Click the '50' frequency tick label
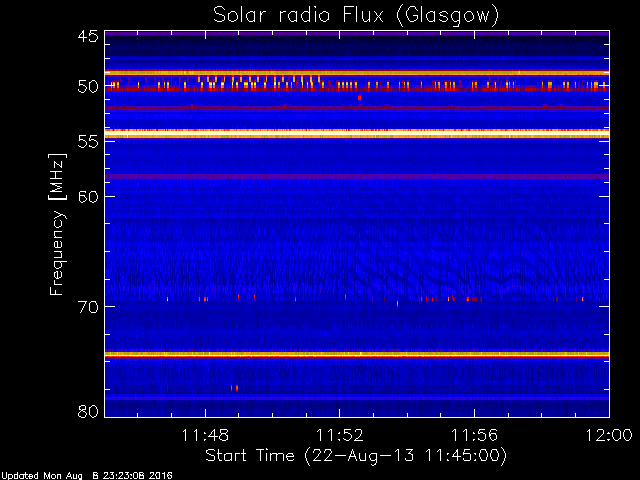Screen dimensions: 640x480 (x=88, y=87)
